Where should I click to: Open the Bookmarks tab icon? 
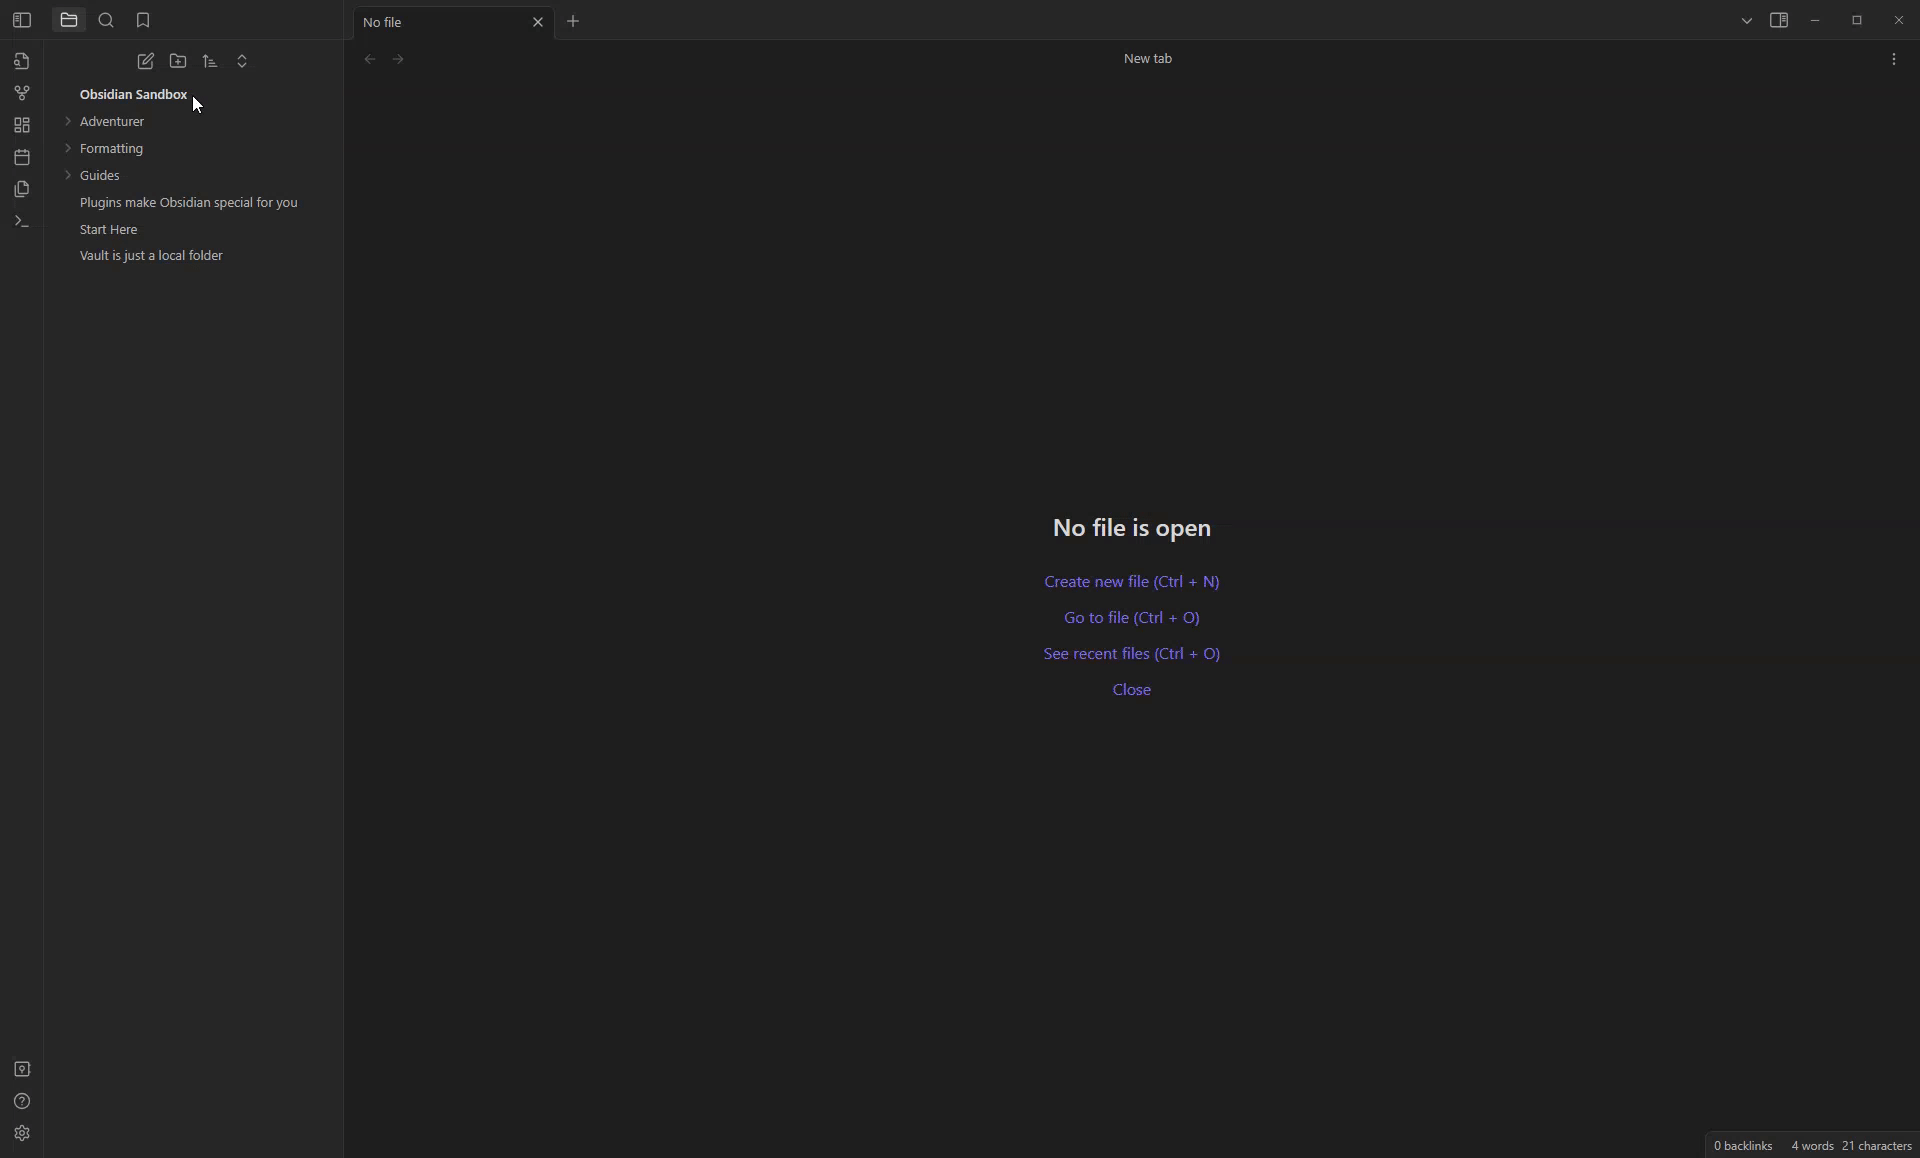[143, 21]
